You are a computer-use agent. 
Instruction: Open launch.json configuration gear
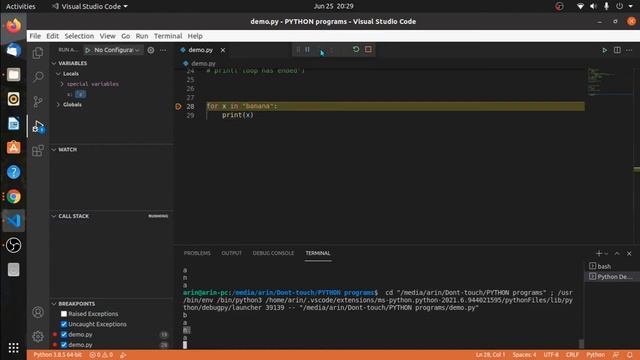151,50
